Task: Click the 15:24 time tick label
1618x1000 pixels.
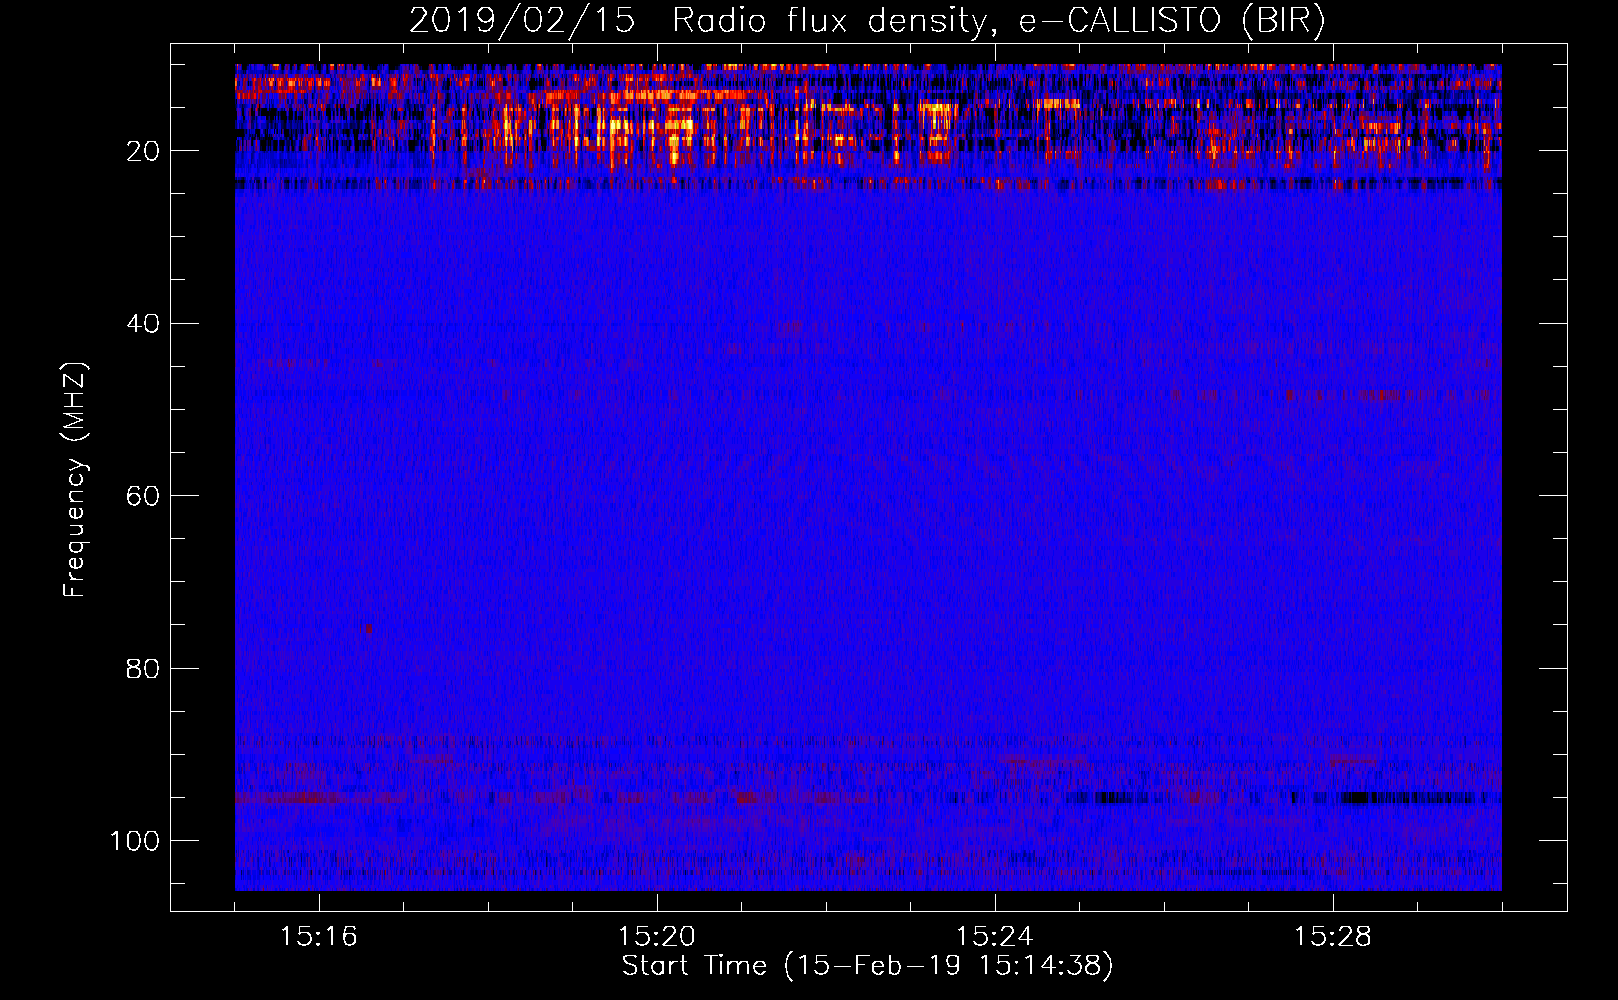Action: point(995,937)
